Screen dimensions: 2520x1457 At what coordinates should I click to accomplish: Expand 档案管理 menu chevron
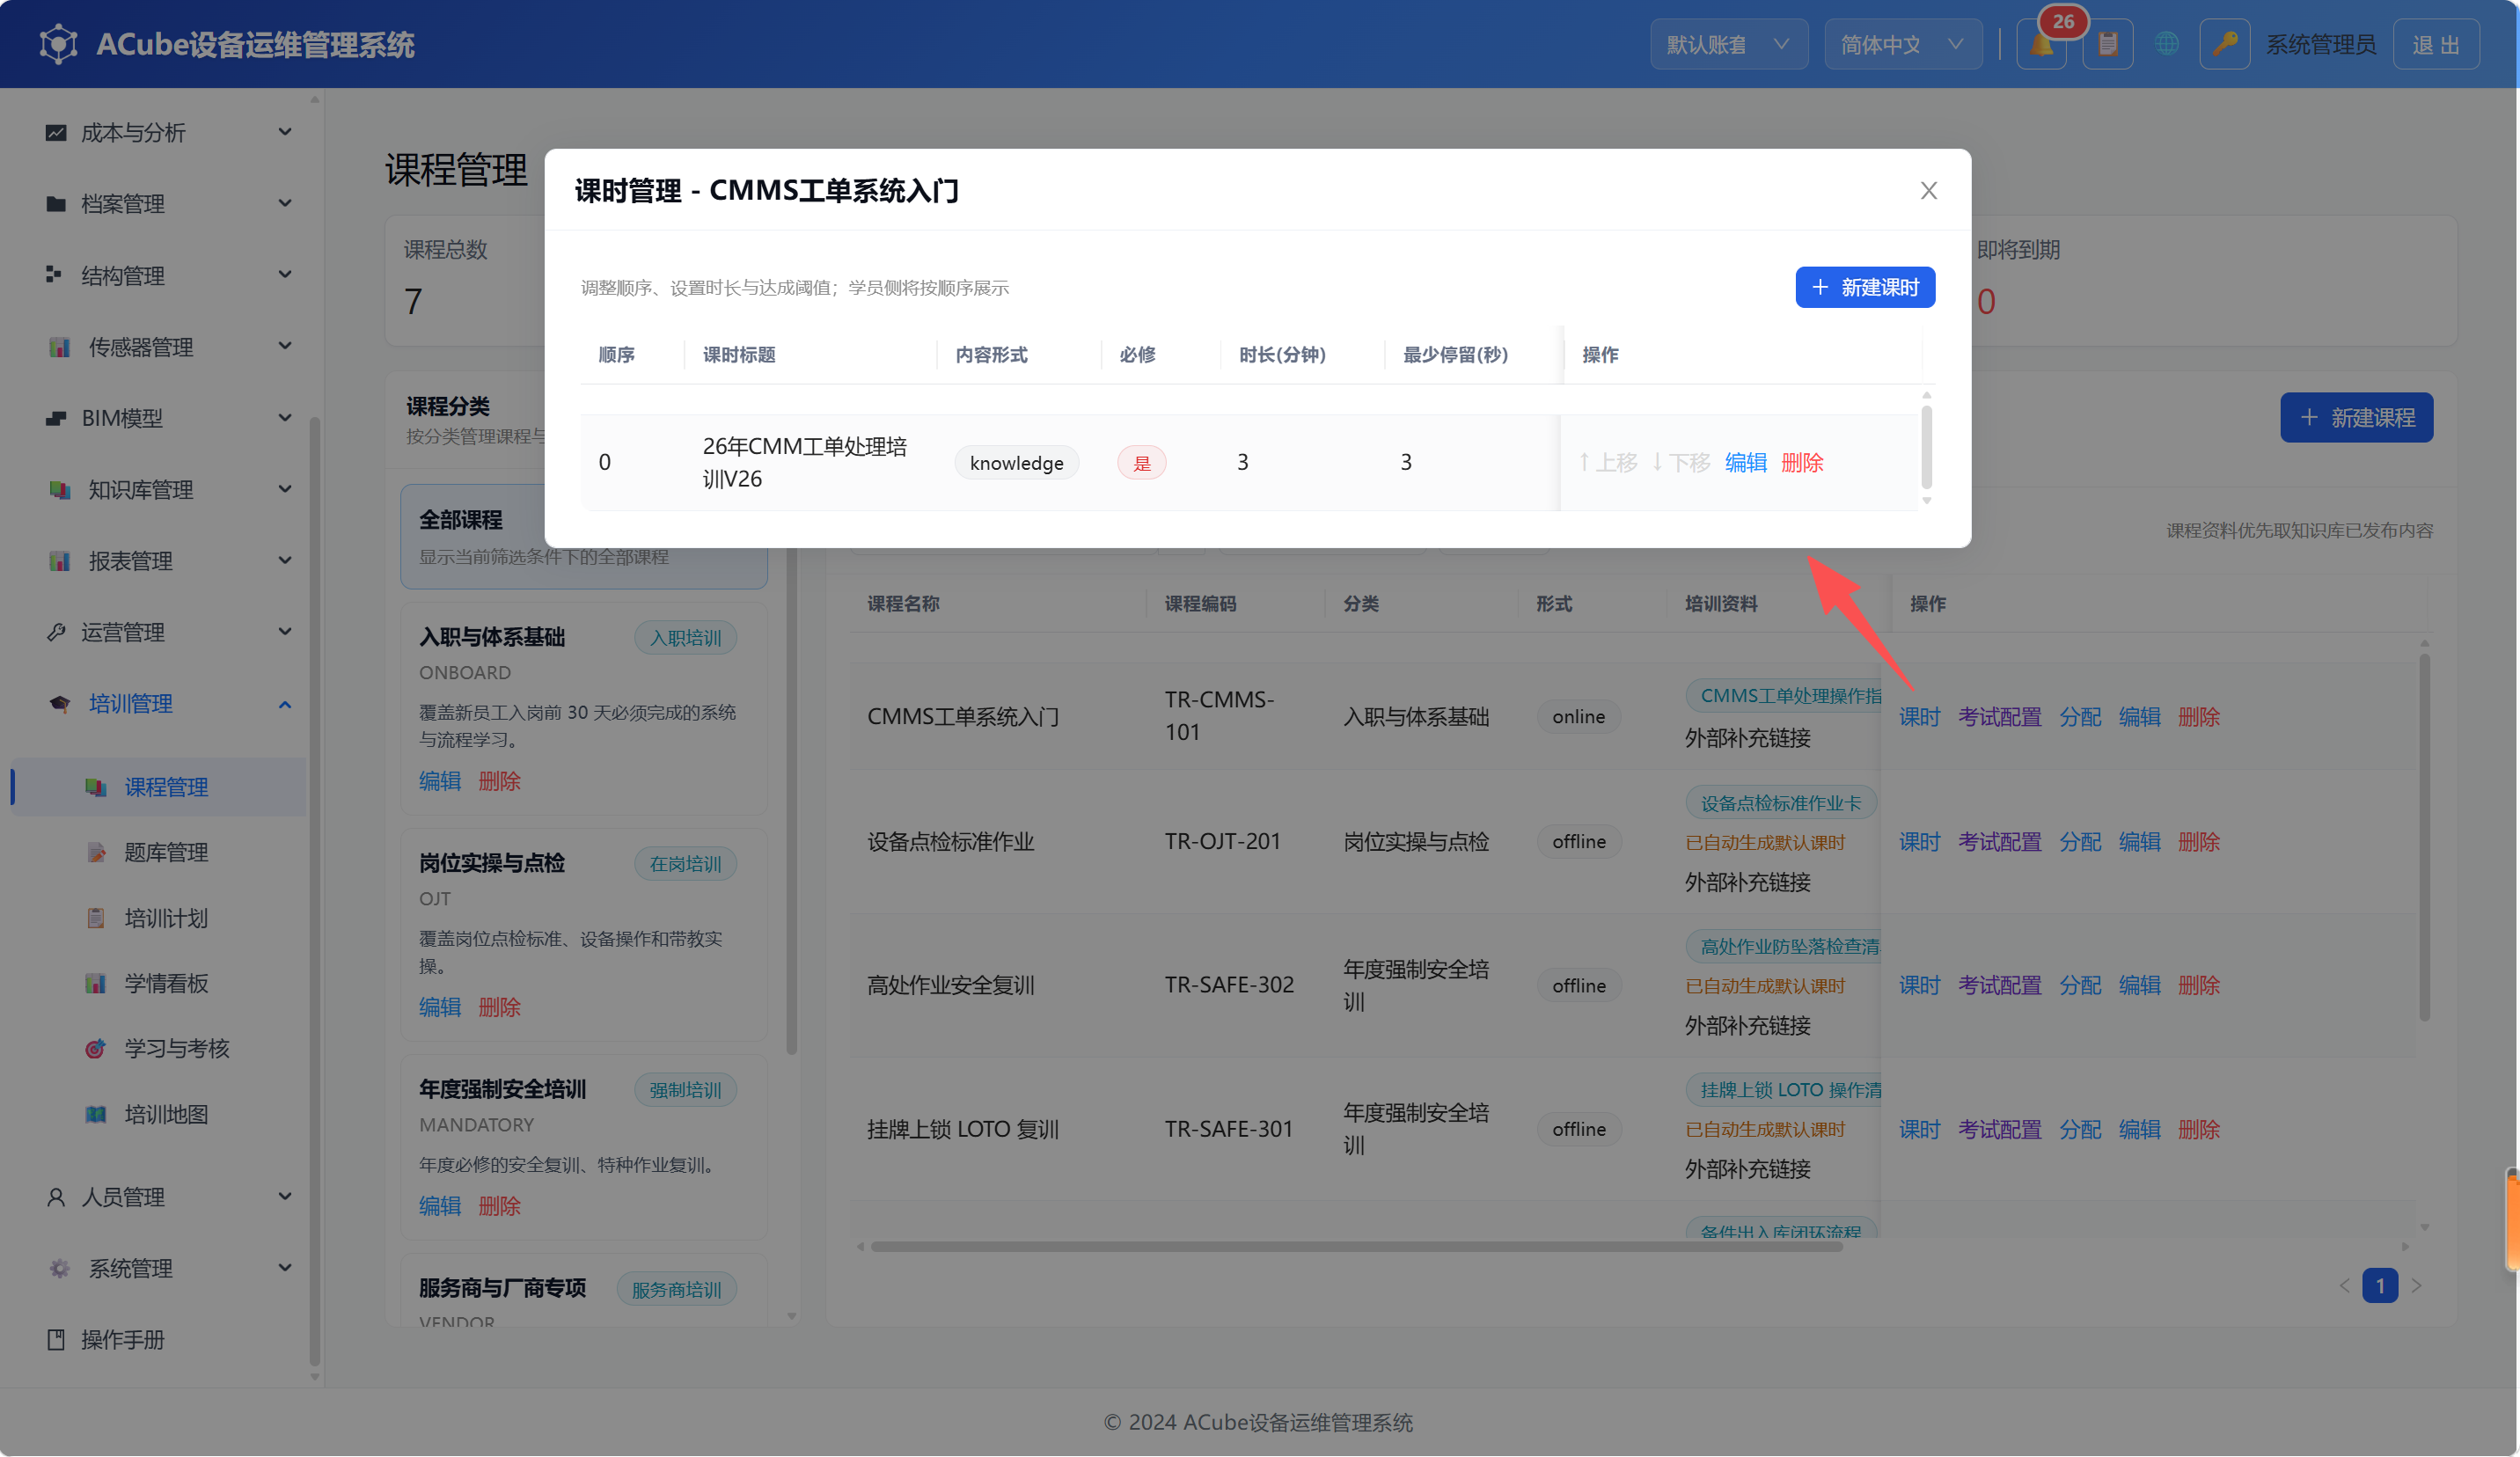[x=285, y=203]
